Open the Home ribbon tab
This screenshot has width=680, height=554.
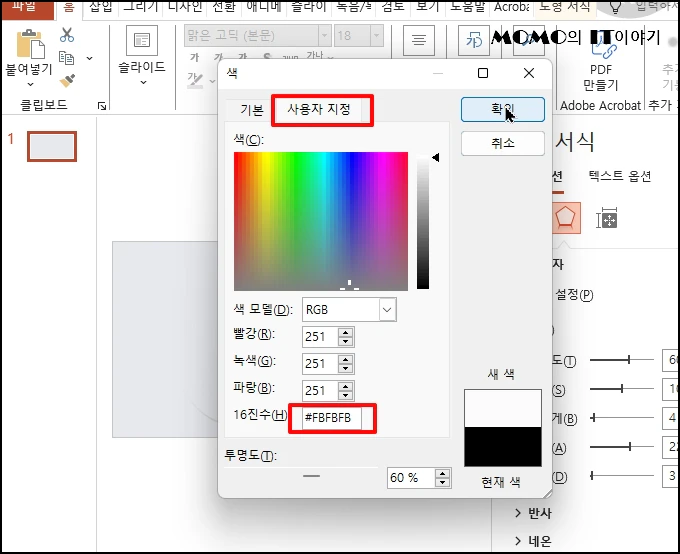[69, 7]
